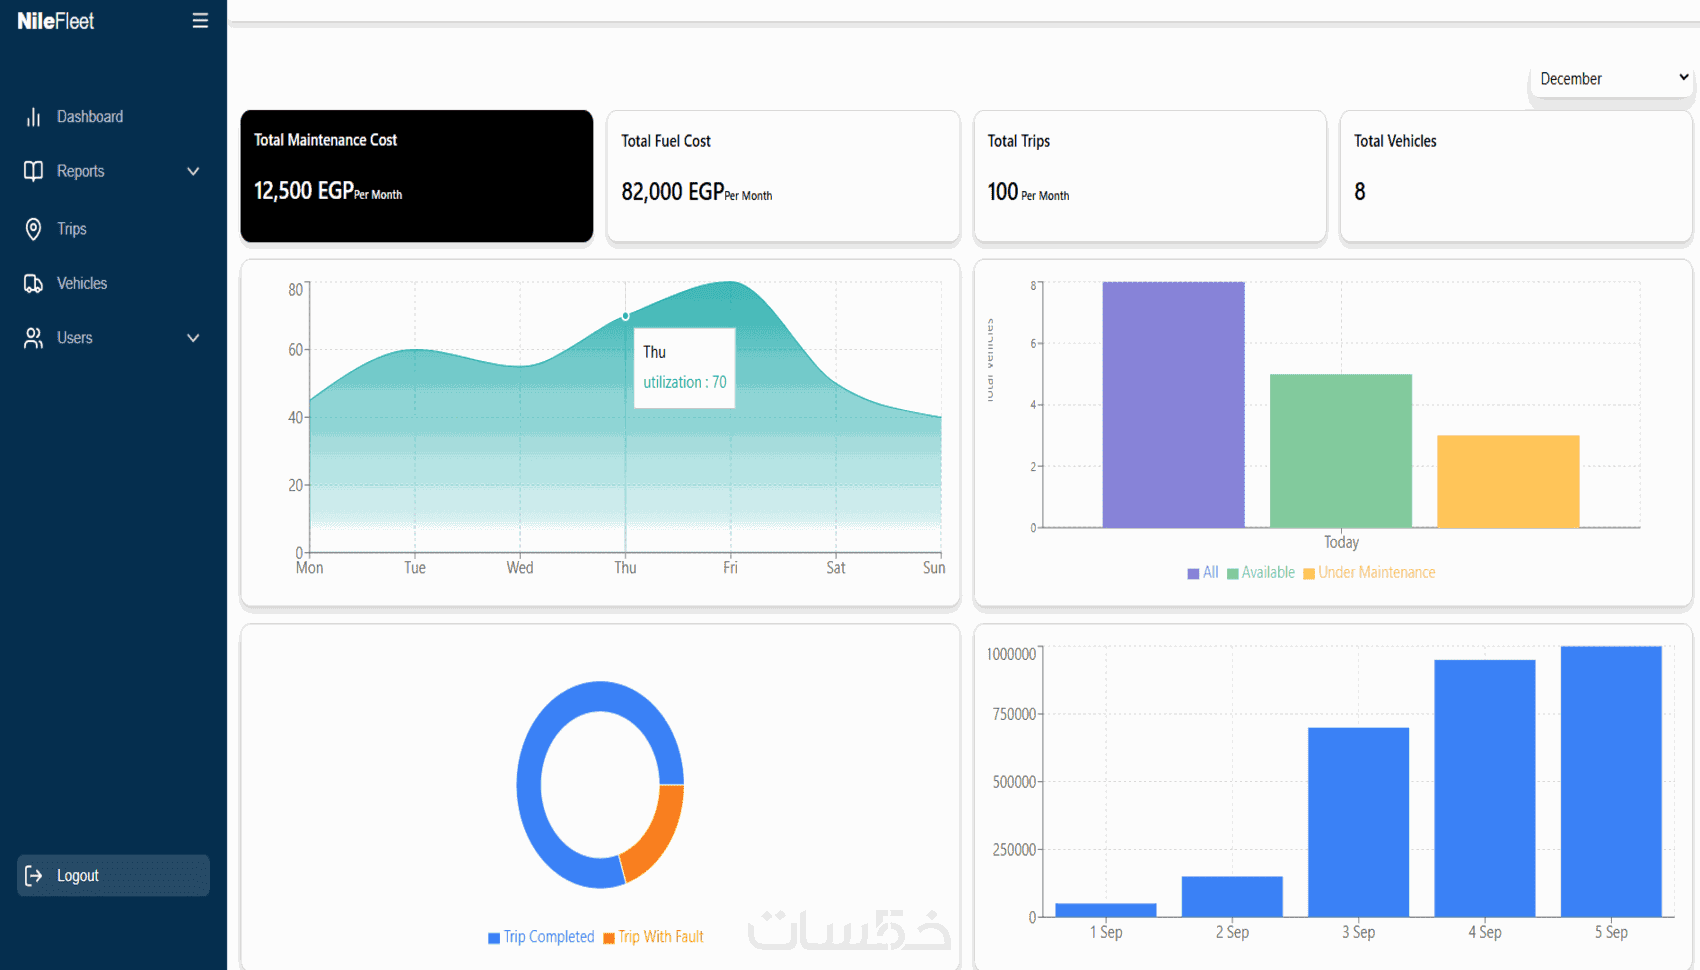Click the Logout arrow icon
This screenshot has height=970, width=1700.
point(33,876)
